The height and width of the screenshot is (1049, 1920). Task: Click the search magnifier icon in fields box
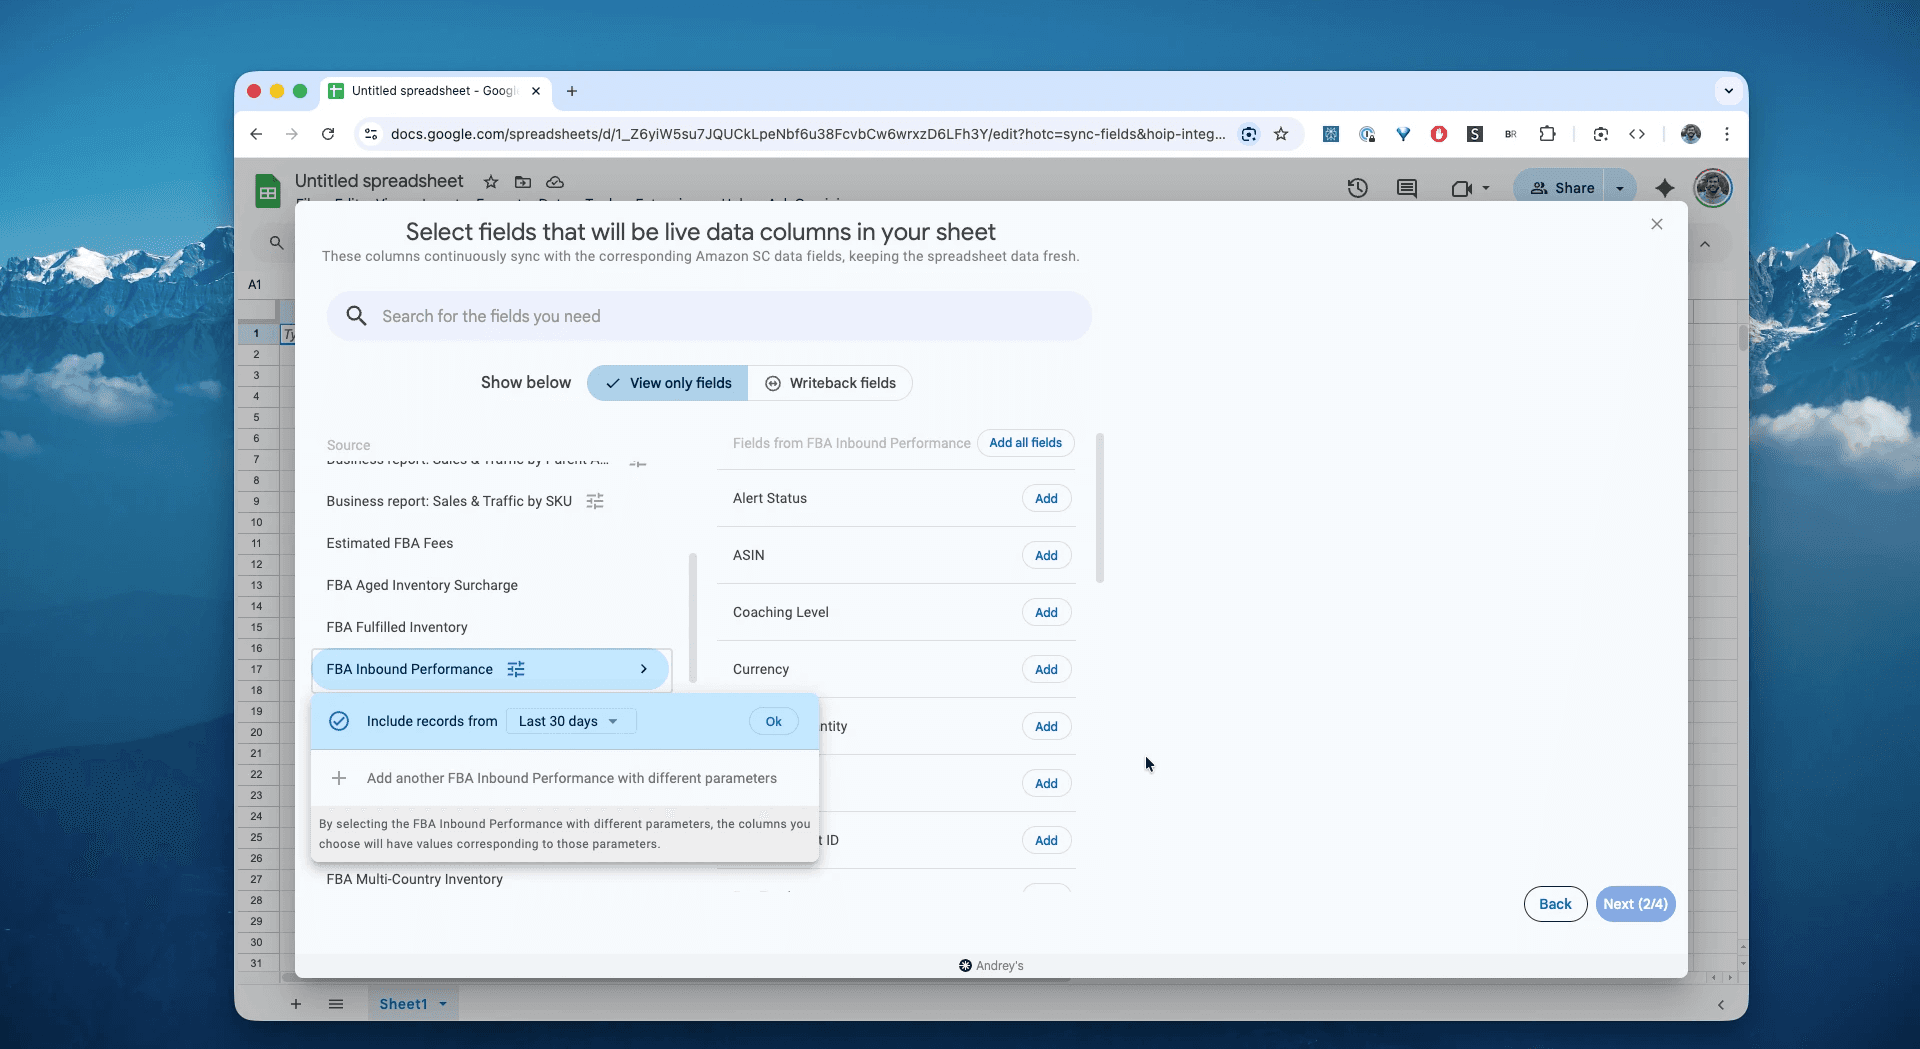pos(356,316)
